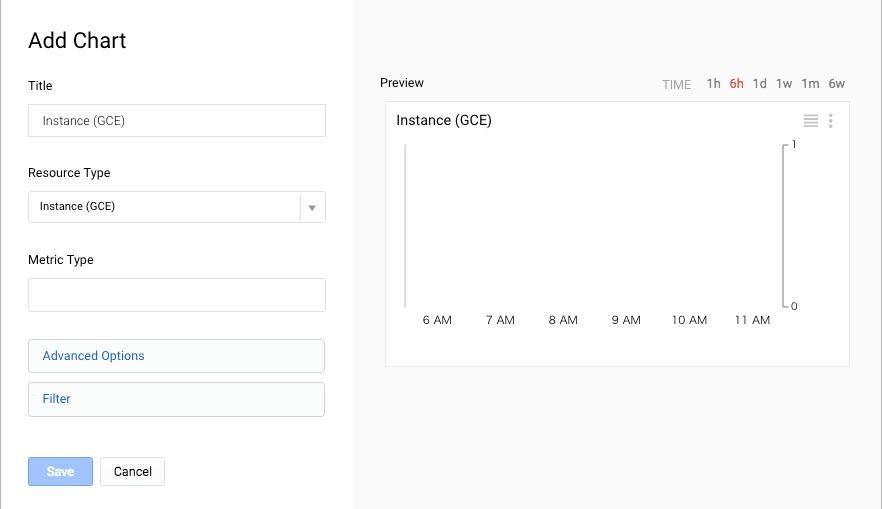Click the 9 AM axis label
Image resolution: width=882 pixels, height=509 pixels.
626,320
